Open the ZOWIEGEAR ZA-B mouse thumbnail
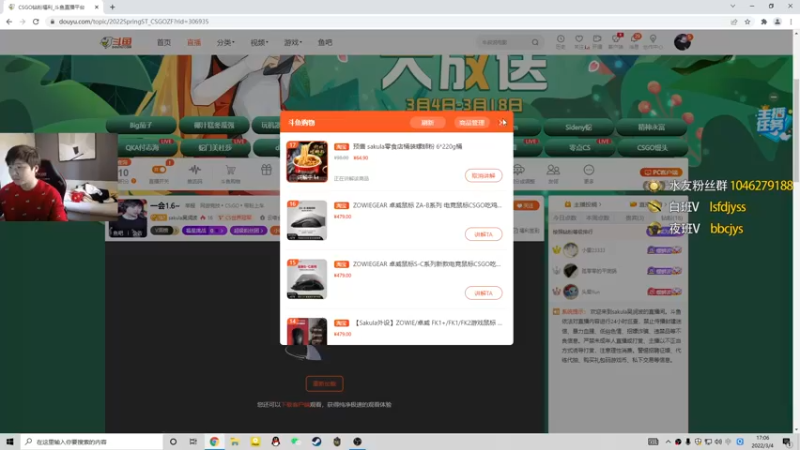Screen dimensions: 800x450 (x=307, y=220)
